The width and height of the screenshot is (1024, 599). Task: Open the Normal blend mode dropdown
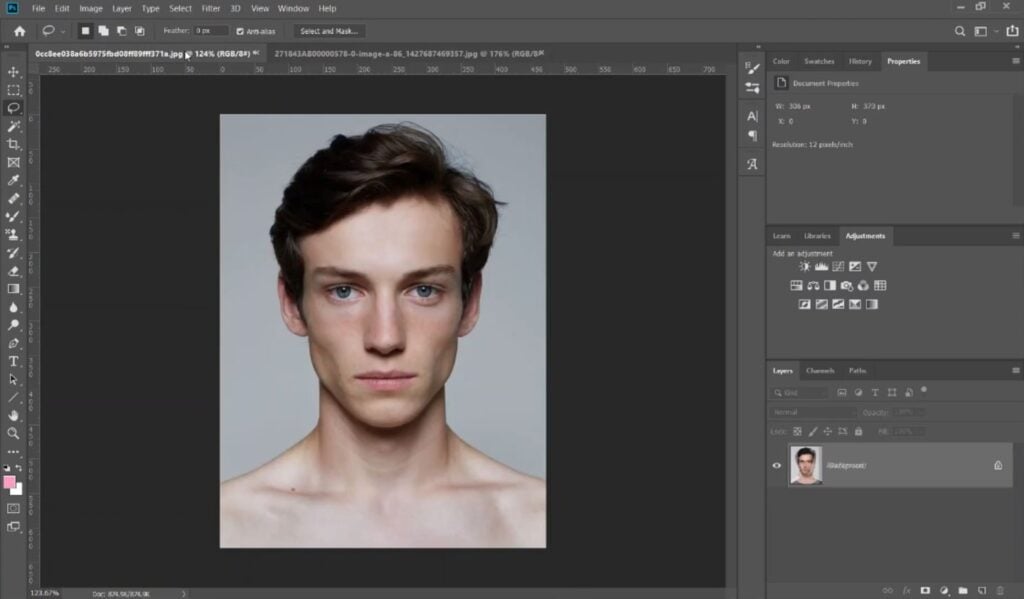[813, 412]
